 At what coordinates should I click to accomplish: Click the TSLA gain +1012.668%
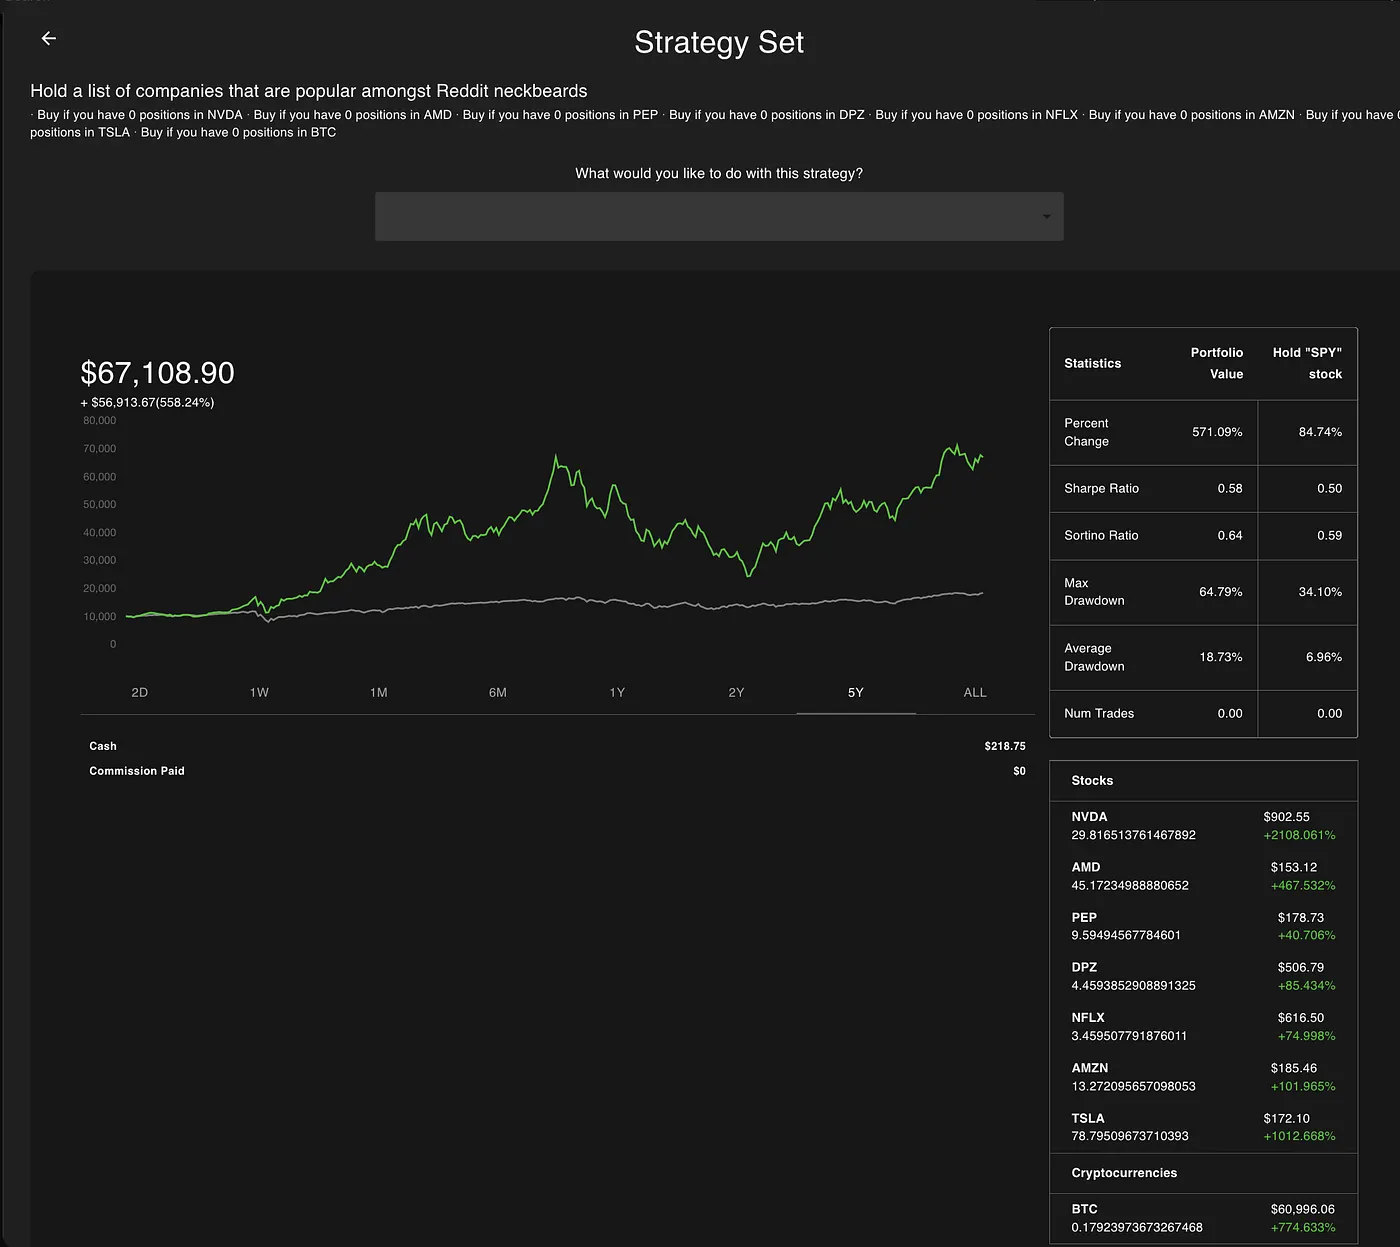click(1299, 1136)
